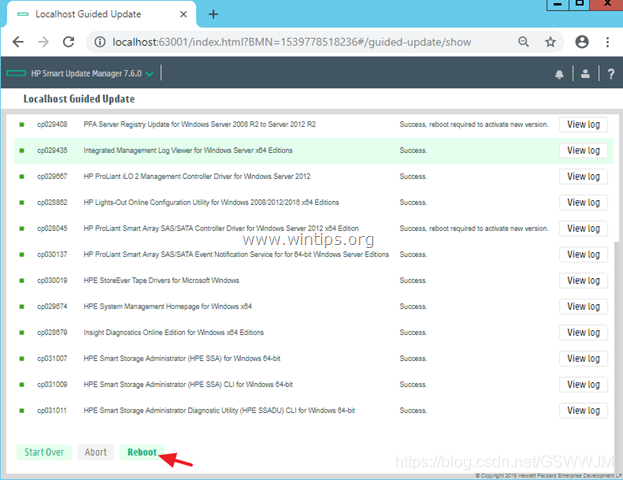
Task: Open the user session icon in SUM header
Action: coord(585,74)
